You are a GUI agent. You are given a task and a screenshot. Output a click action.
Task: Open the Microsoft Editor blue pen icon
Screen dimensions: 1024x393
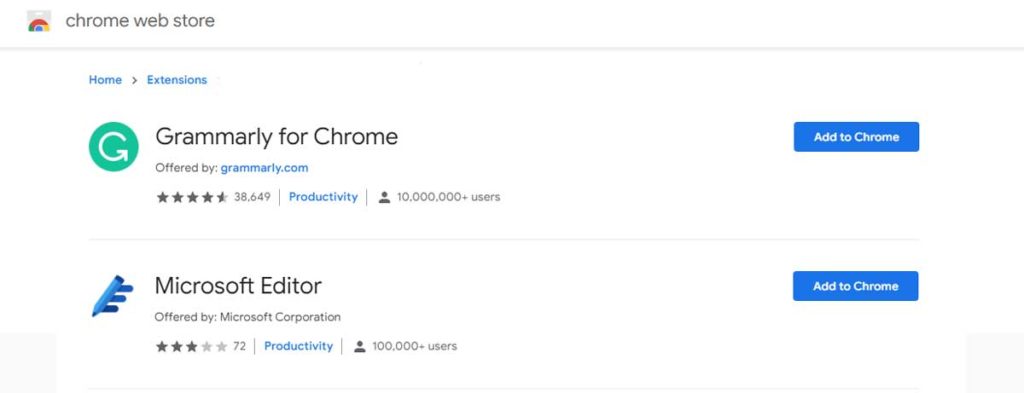click(112, 296)
